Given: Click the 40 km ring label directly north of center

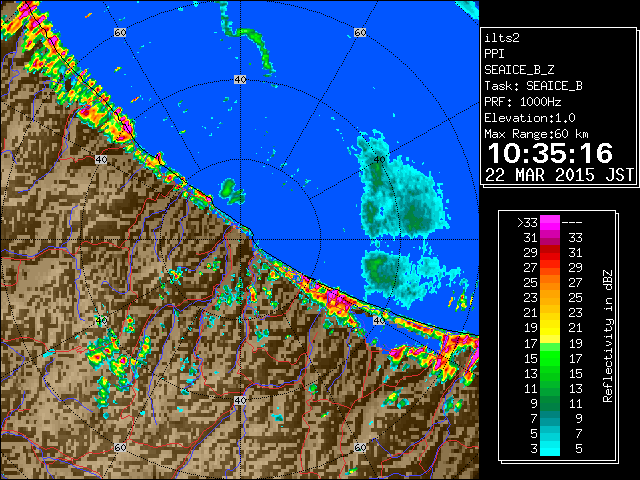Looking at the screenshot, I should [x=240, y=80].
